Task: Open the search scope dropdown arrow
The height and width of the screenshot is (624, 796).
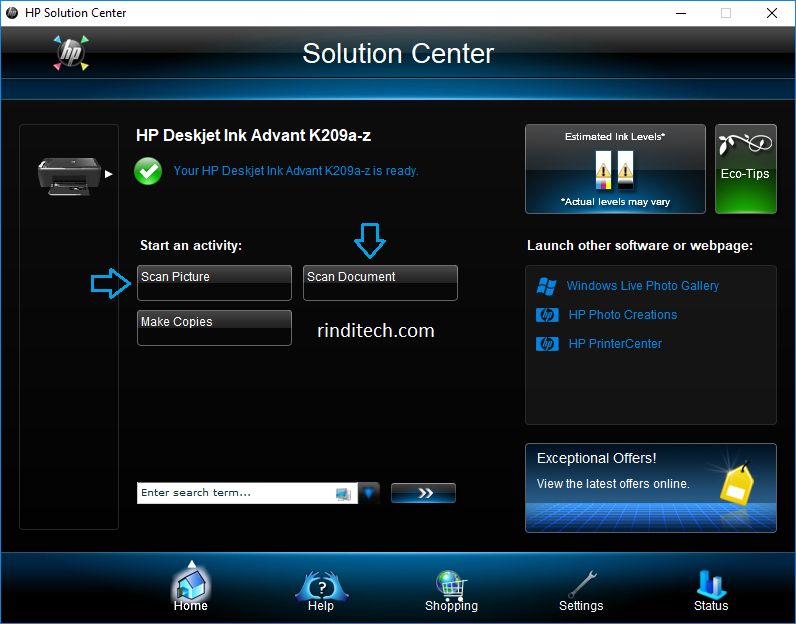Action: [369, 493]
